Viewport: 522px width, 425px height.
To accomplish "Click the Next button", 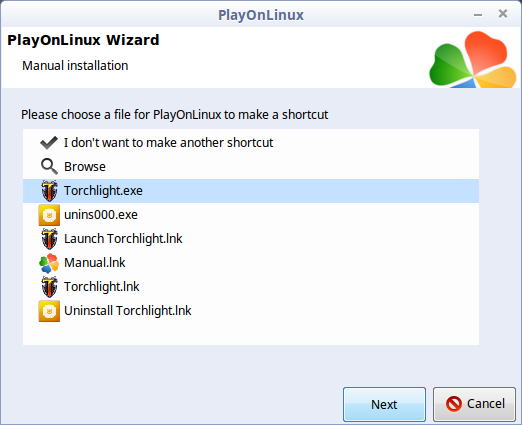I will [384, 404].
